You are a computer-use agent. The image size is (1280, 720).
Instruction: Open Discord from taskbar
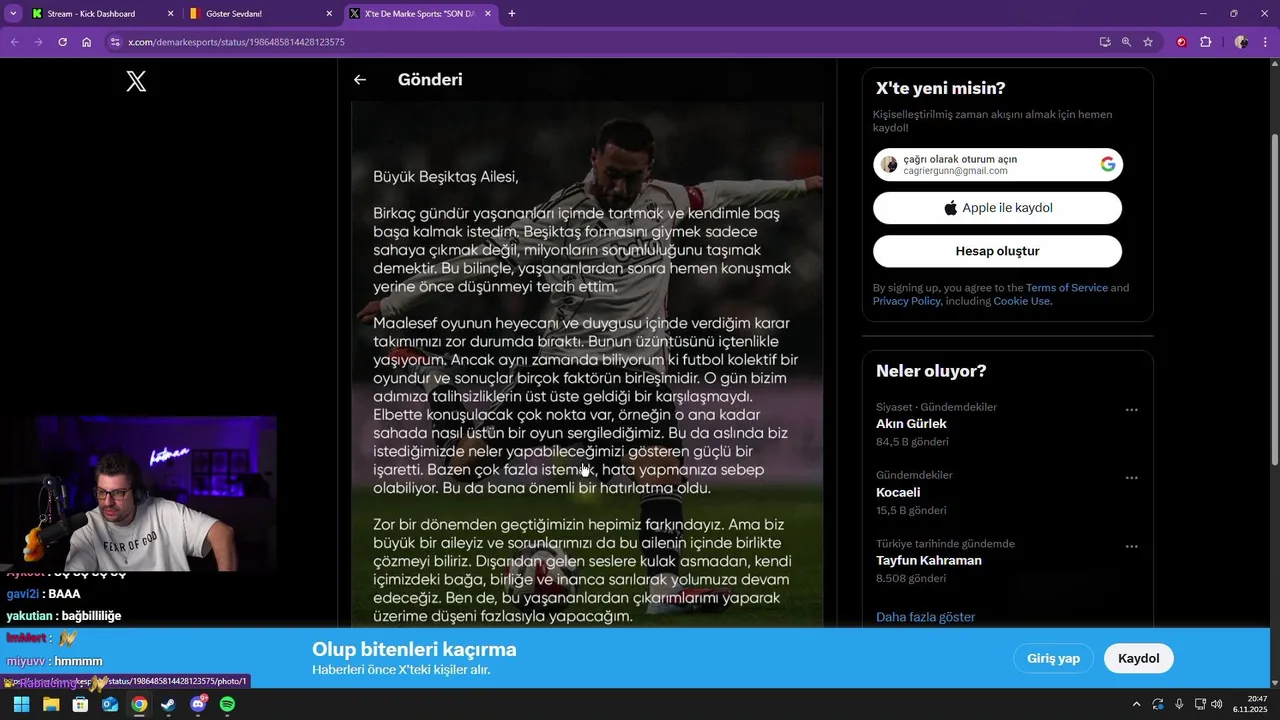tap(198, 704)
